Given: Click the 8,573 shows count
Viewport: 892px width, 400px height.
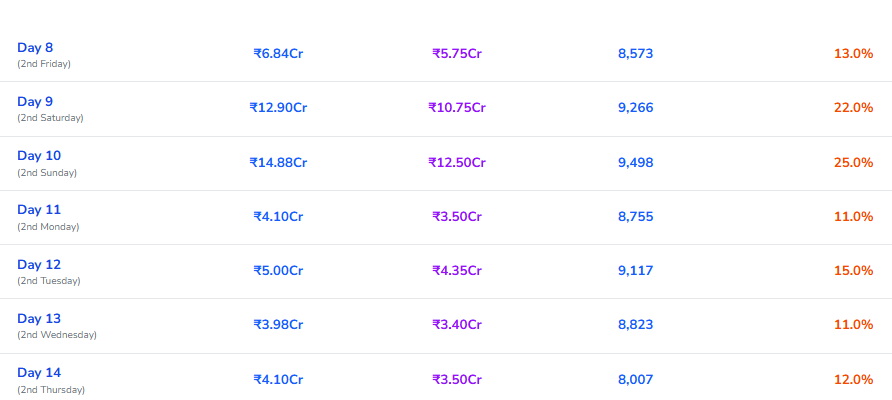Looking at the screenshot, I should pyautogui.click(x=635, y=53).
